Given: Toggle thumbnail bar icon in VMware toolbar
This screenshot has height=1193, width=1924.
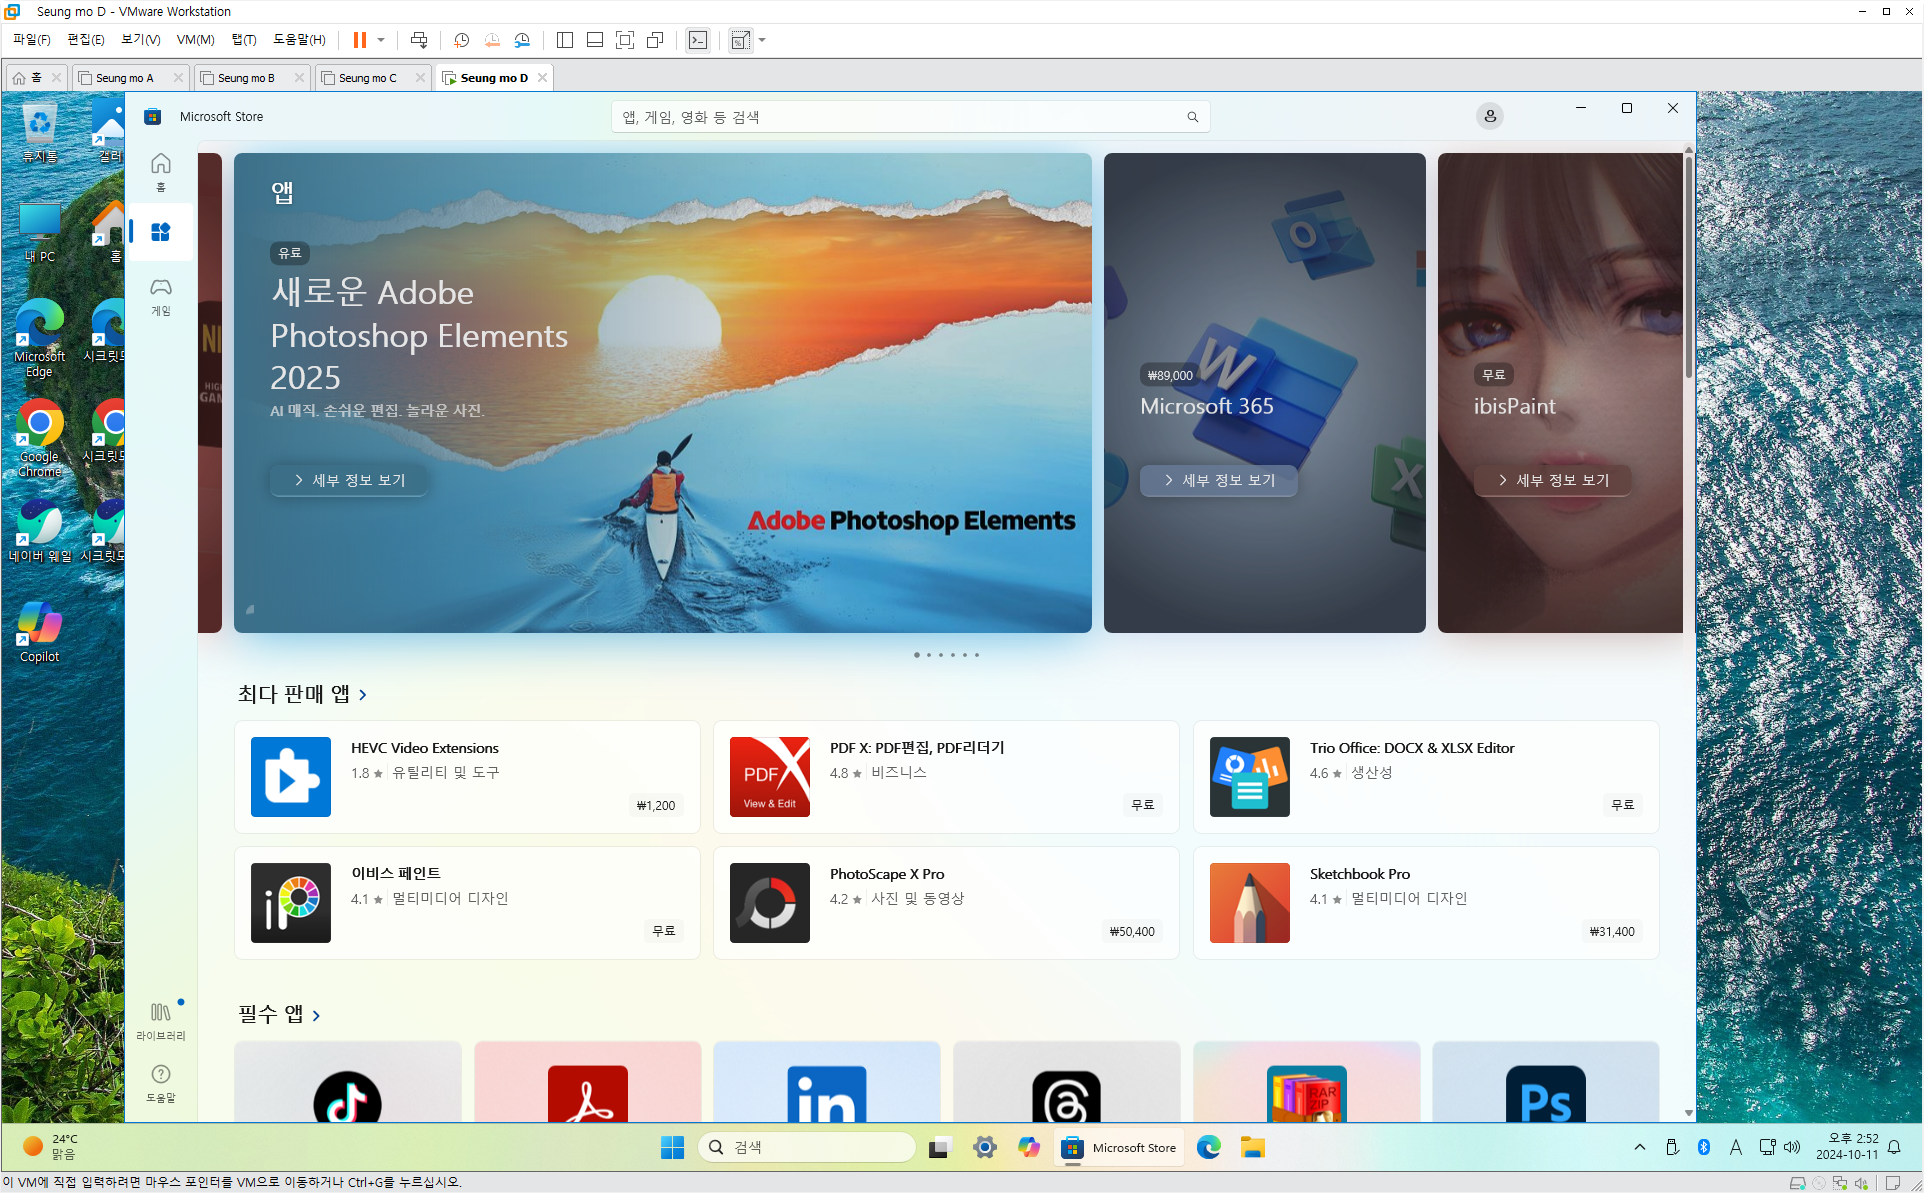Looking at the screenshot, I should tap(594, 40).
